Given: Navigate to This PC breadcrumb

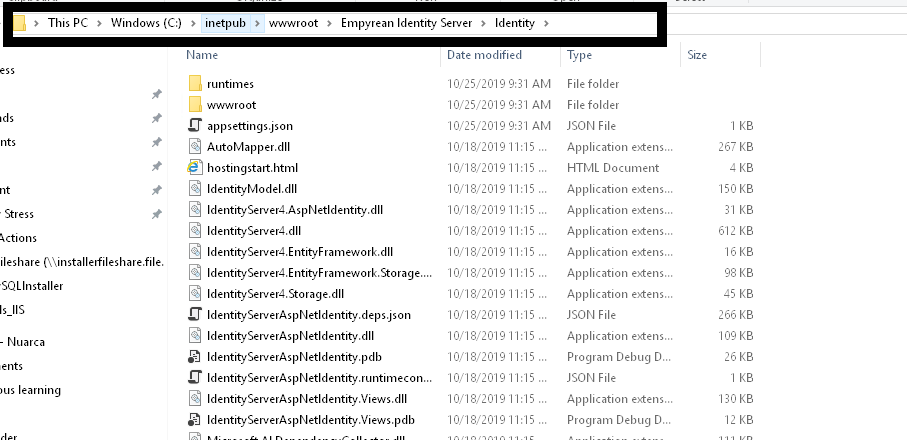Looking at the screenshot, I should 68,23.
